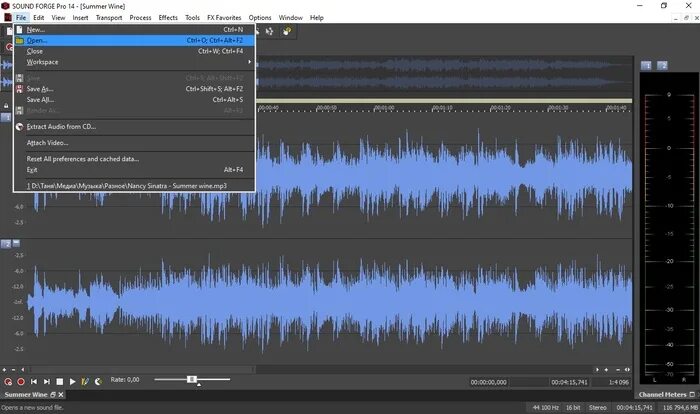The height and width of the screenshot is (414, 700).
Task: Open the View menu
Action: pos(58,17)
